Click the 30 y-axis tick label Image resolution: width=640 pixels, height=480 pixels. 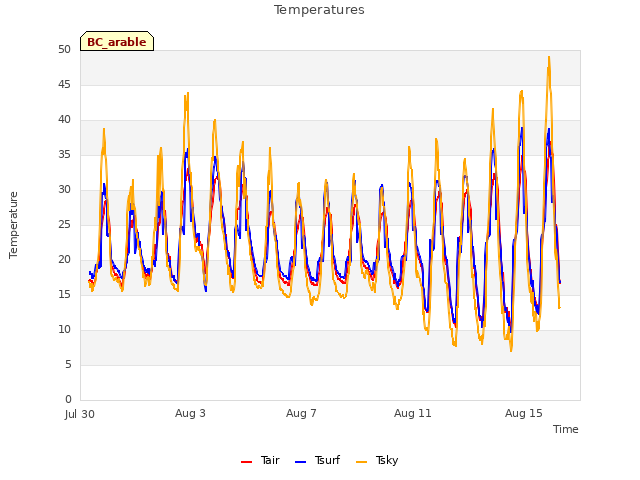click(x=64, y=189)
